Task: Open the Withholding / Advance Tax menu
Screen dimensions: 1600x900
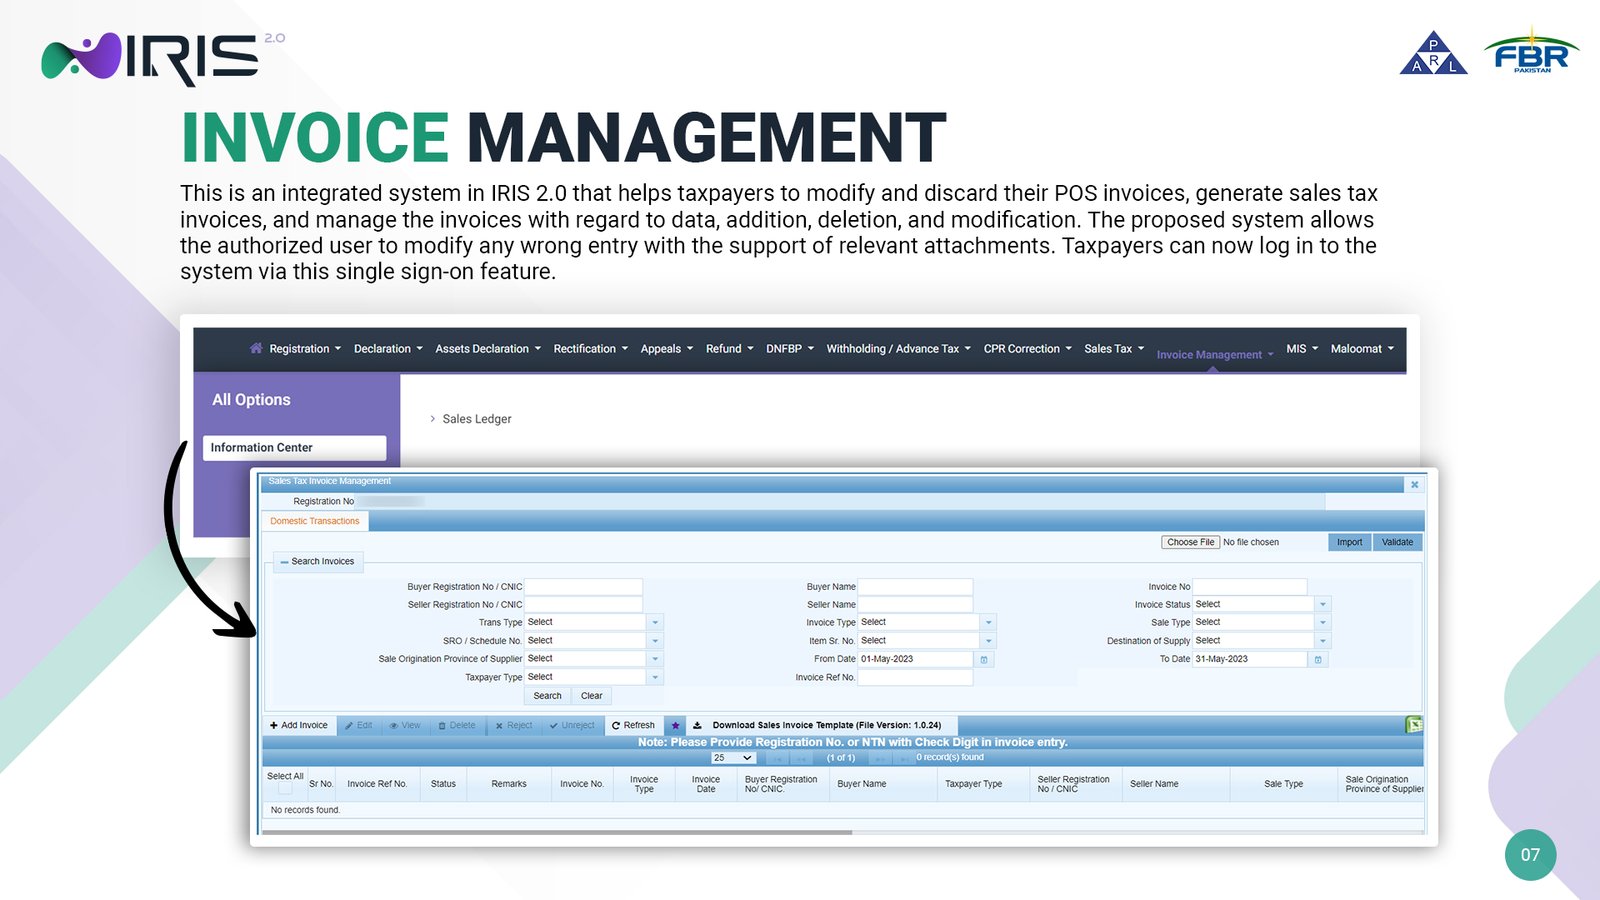Action: (898, 349)
